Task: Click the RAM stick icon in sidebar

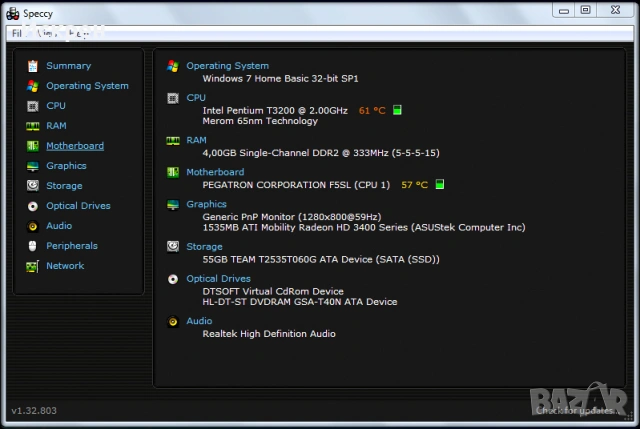Action: pyautogui.click(x=33, y=126)
